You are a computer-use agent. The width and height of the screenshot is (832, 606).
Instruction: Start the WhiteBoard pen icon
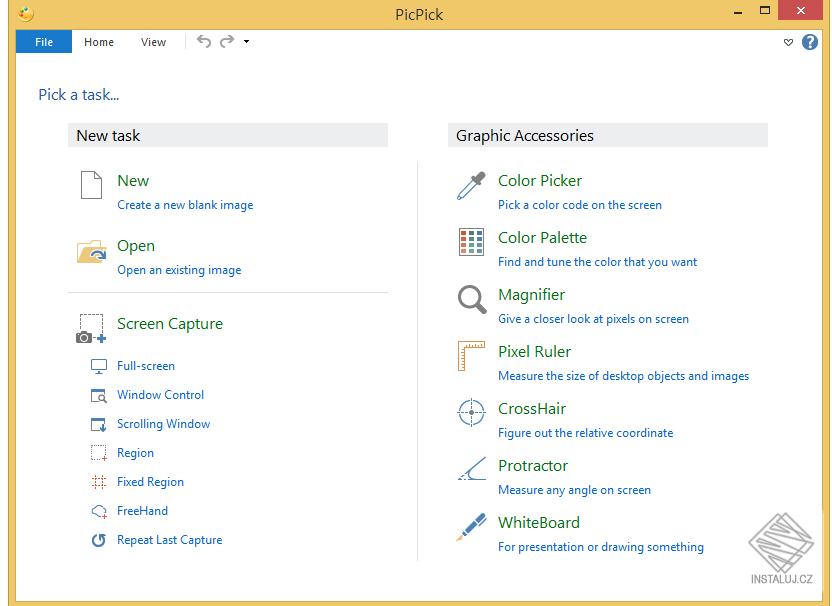(x=471, y=527)
